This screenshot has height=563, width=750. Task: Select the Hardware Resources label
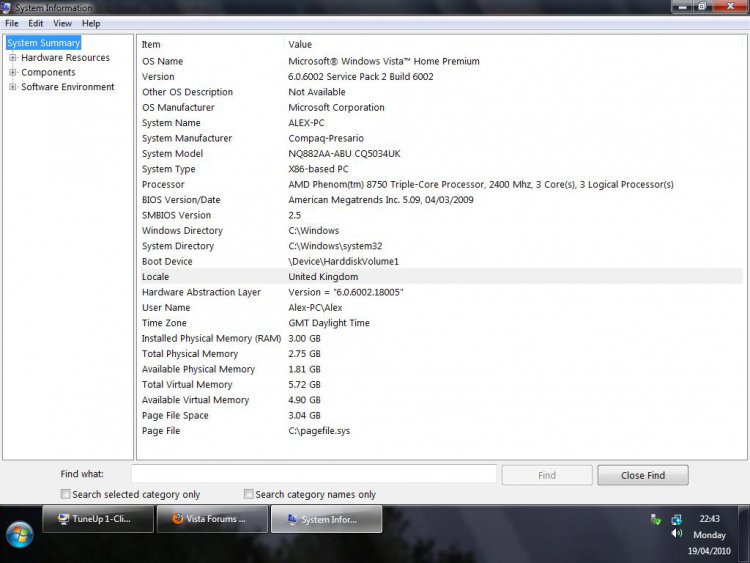click(66, 57)
